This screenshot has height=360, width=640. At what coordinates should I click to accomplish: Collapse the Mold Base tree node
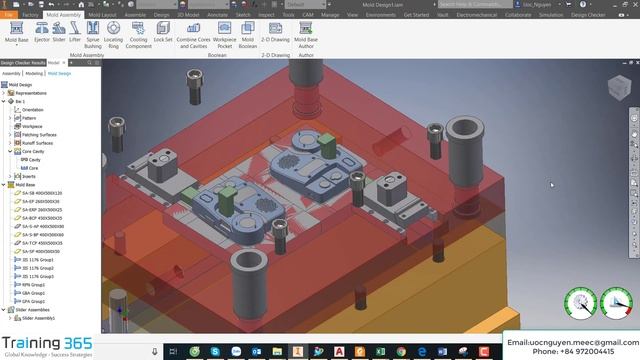[4, 185]
